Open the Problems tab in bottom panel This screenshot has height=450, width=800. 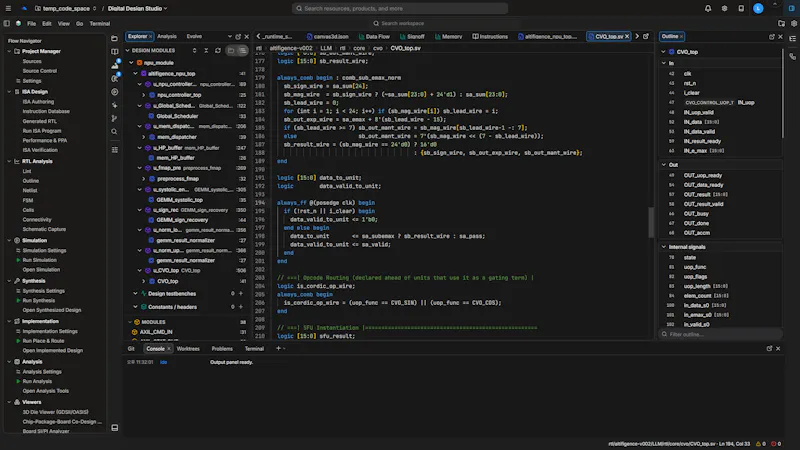click(x=222, y=349)
